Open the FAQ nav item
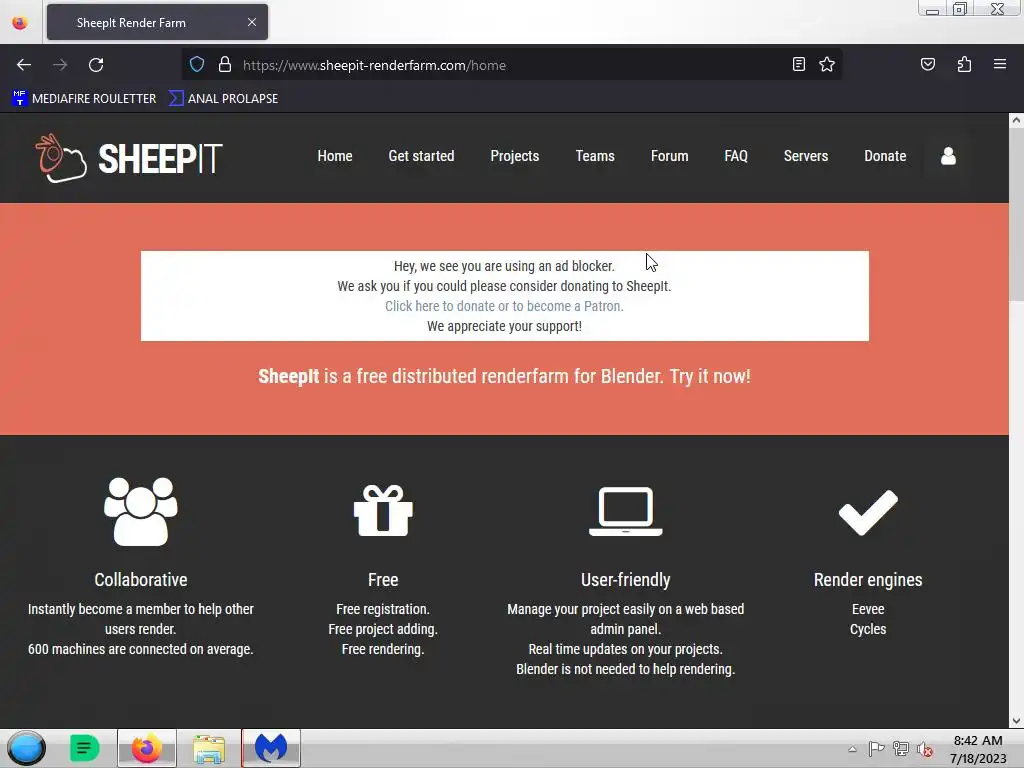Screen dimensions: 1024x768 736,156
